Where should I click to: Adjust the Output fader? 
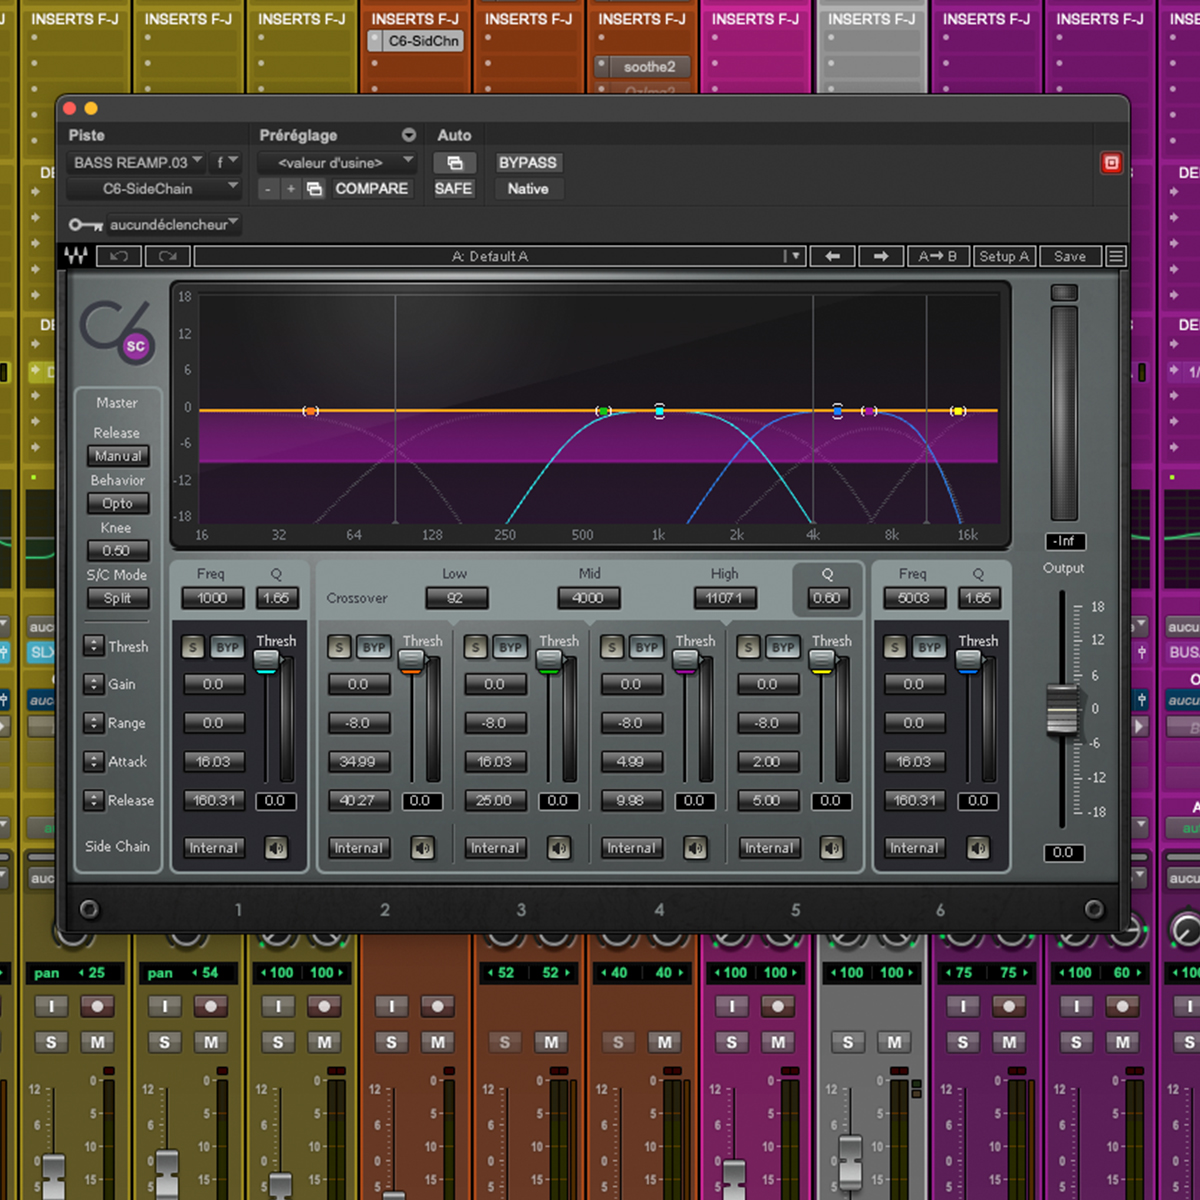tap(1062, 709)
